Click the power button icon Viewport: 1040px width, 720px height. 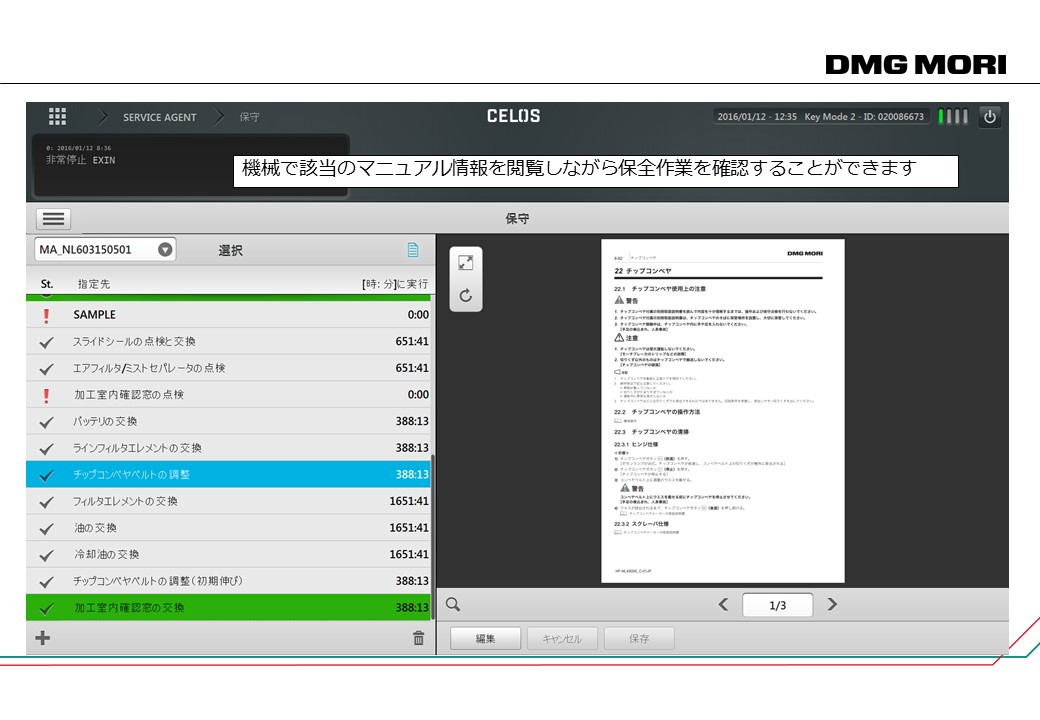coord(990,117)
